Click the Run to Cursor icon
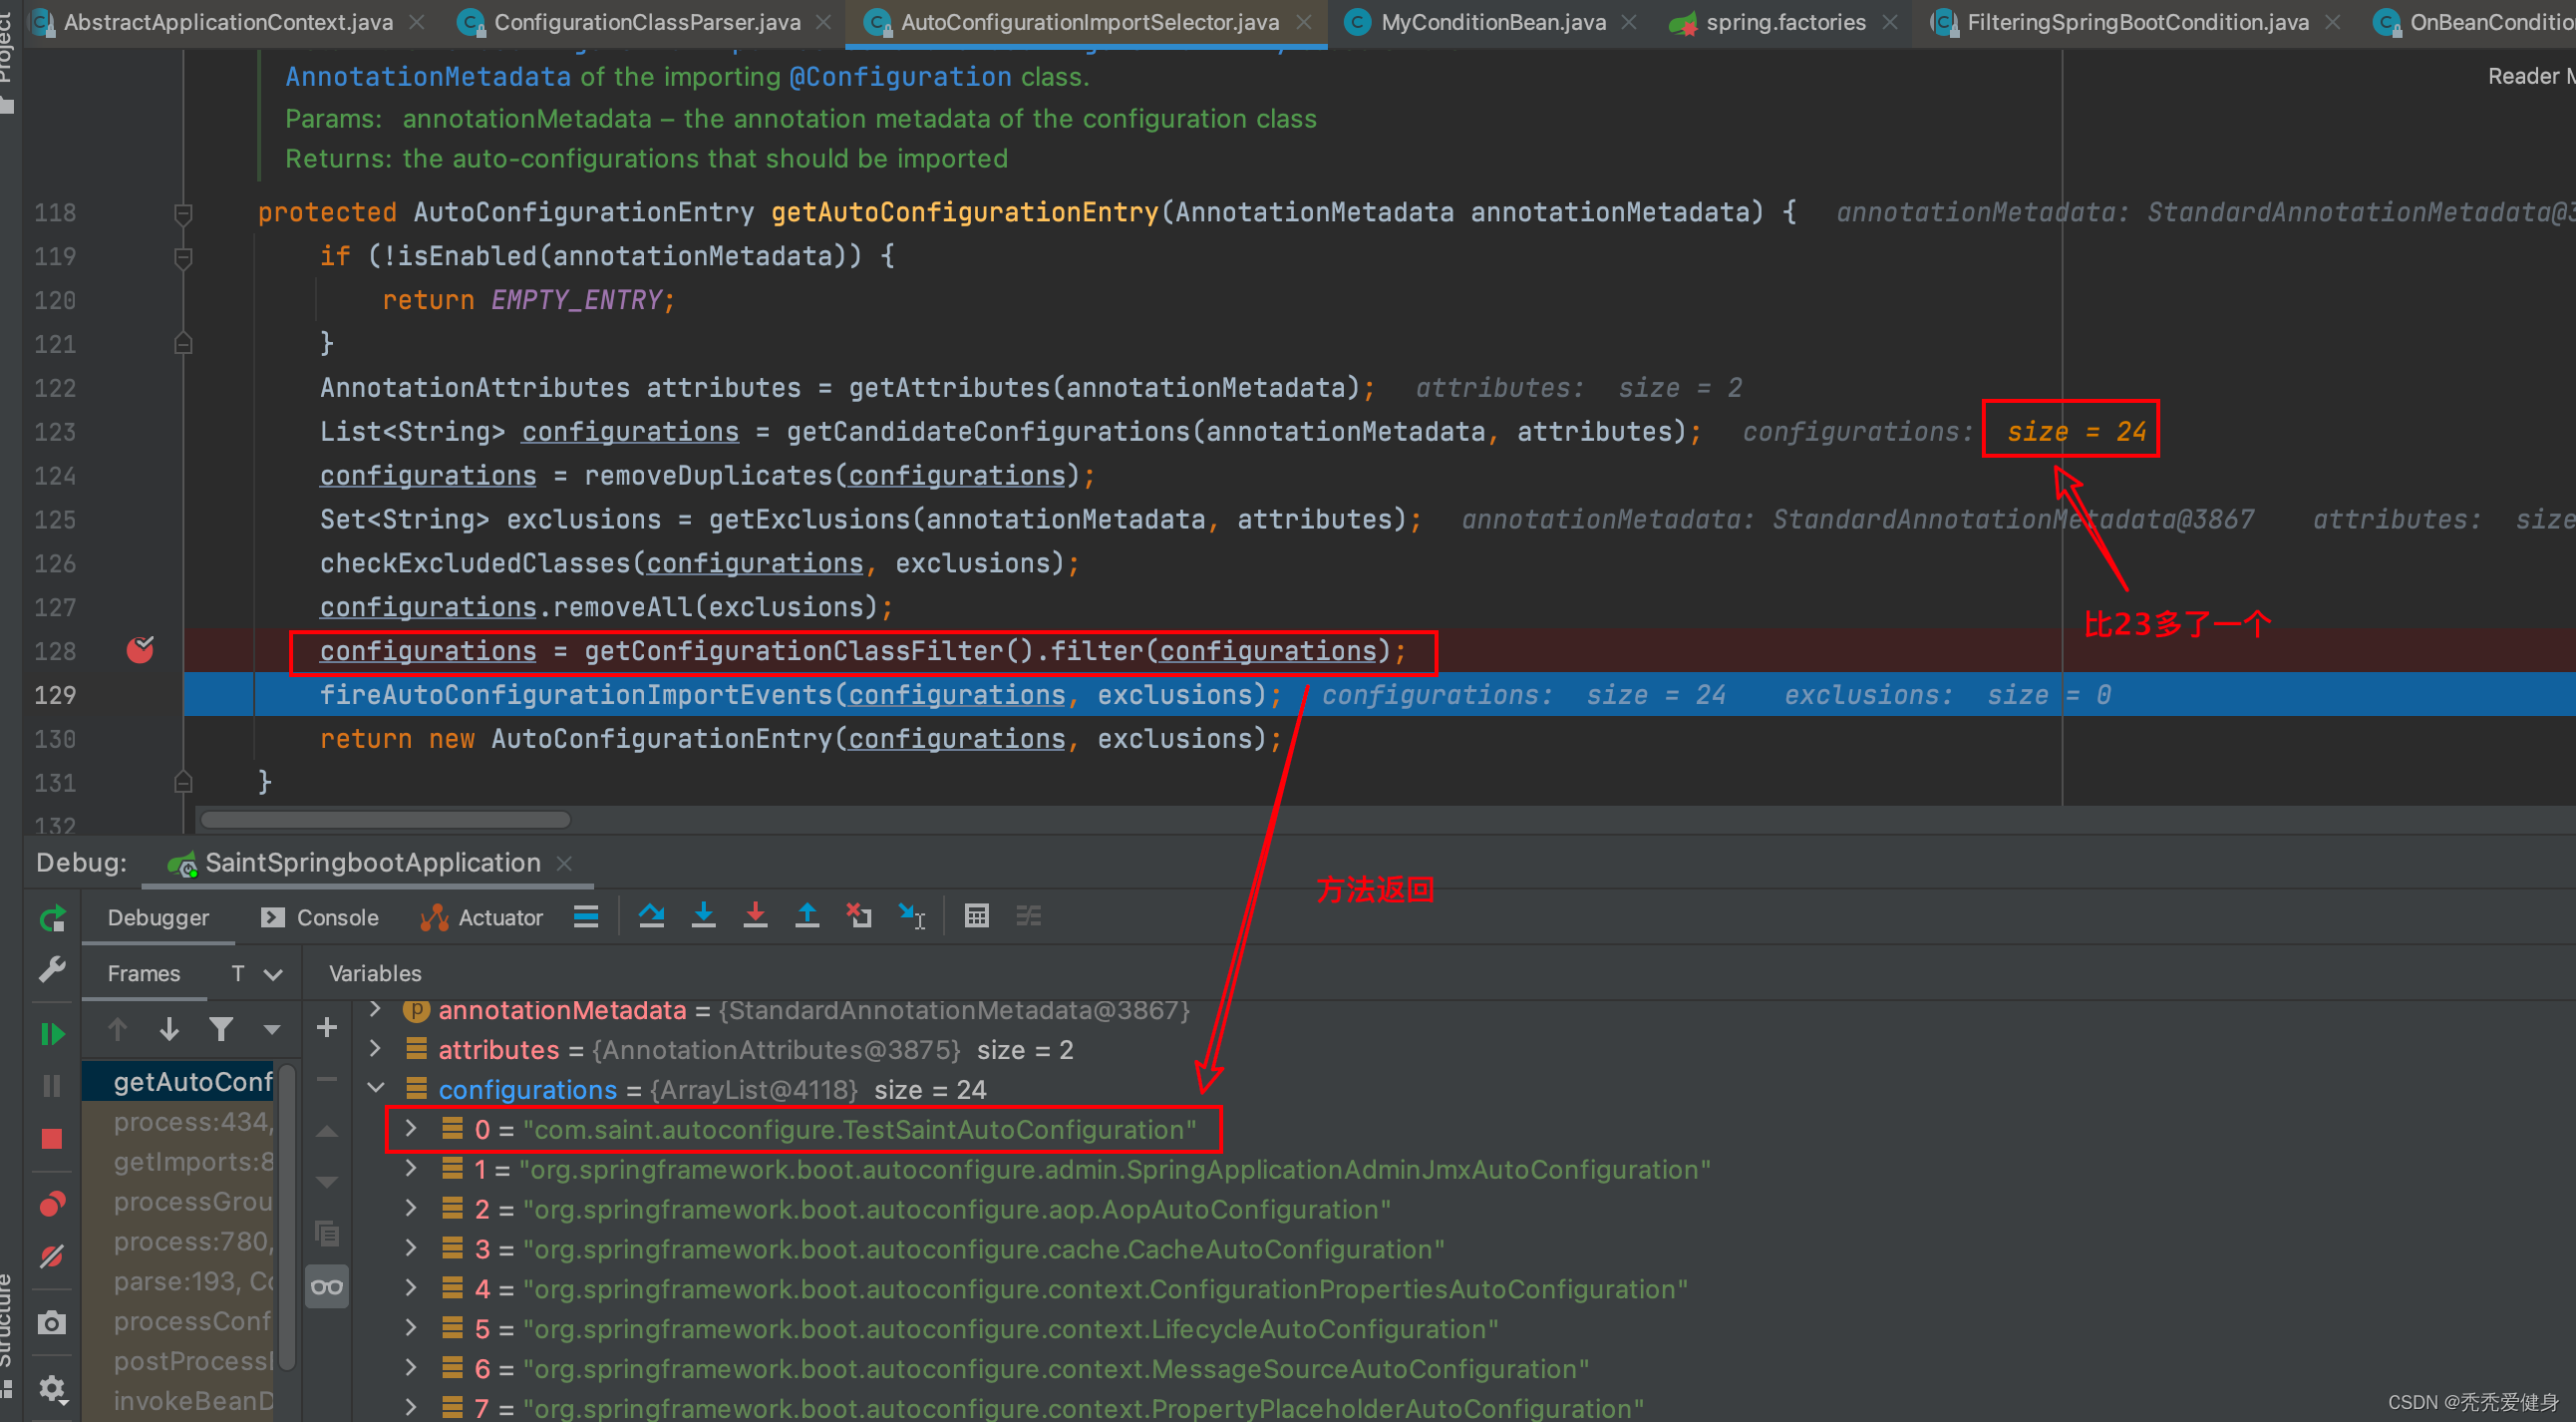Screen dimensions: 2576x1422 pos(912,915)
